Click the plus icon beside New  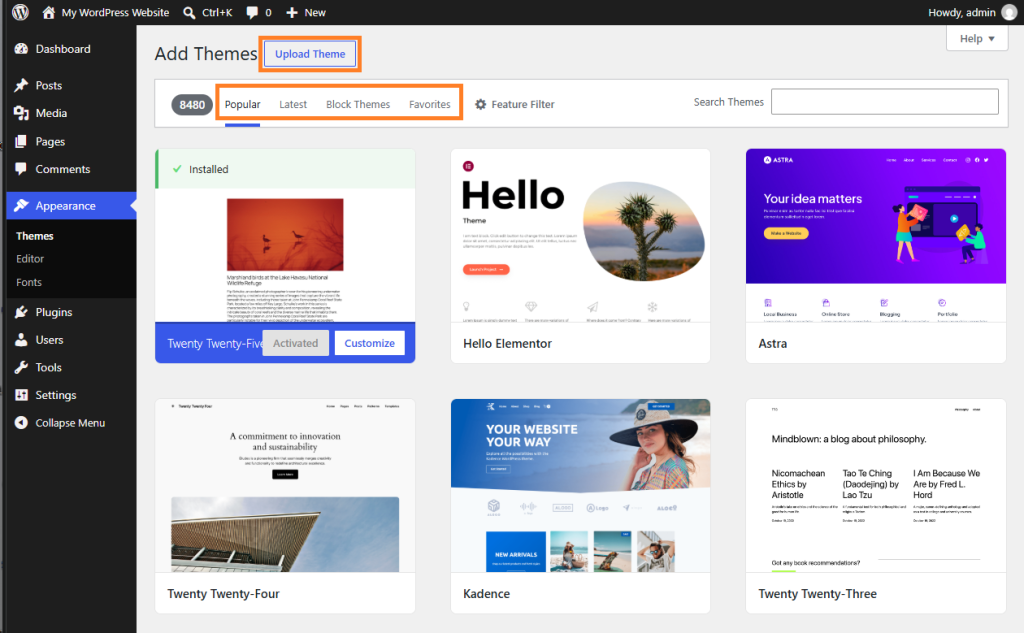point(292,12)
